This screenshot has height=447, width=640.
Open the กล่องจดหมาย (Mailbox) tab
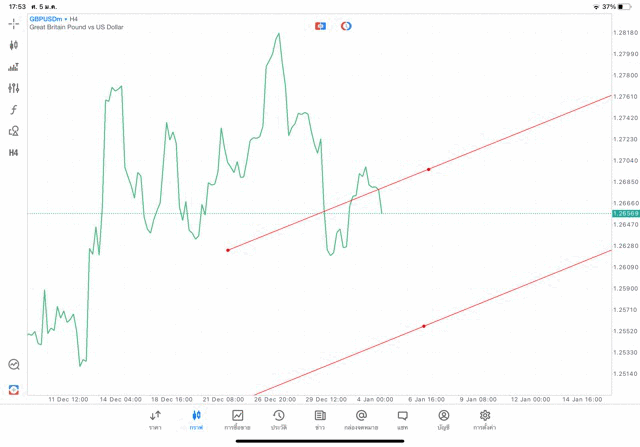pos(361,419)
